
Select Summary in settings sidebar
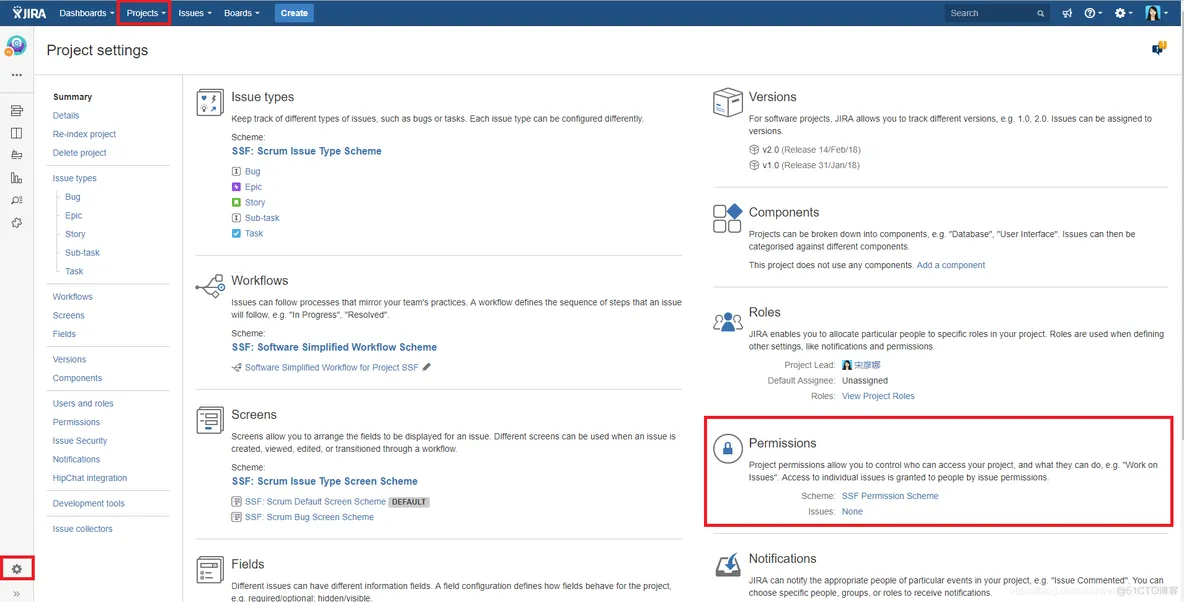point(72,97)
